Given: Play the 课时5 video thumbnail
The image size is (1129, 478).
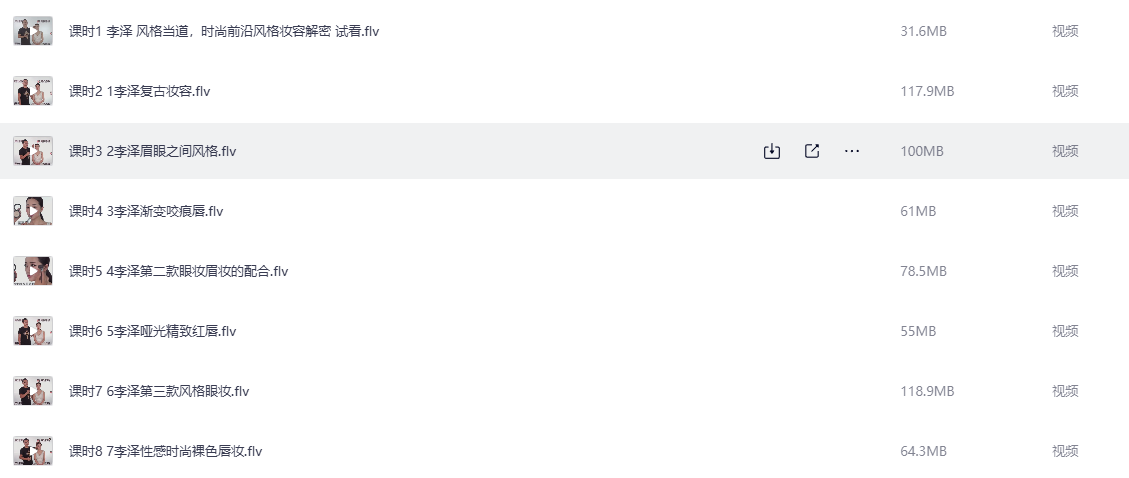Looking at the screenshot, I should (33, 271).
